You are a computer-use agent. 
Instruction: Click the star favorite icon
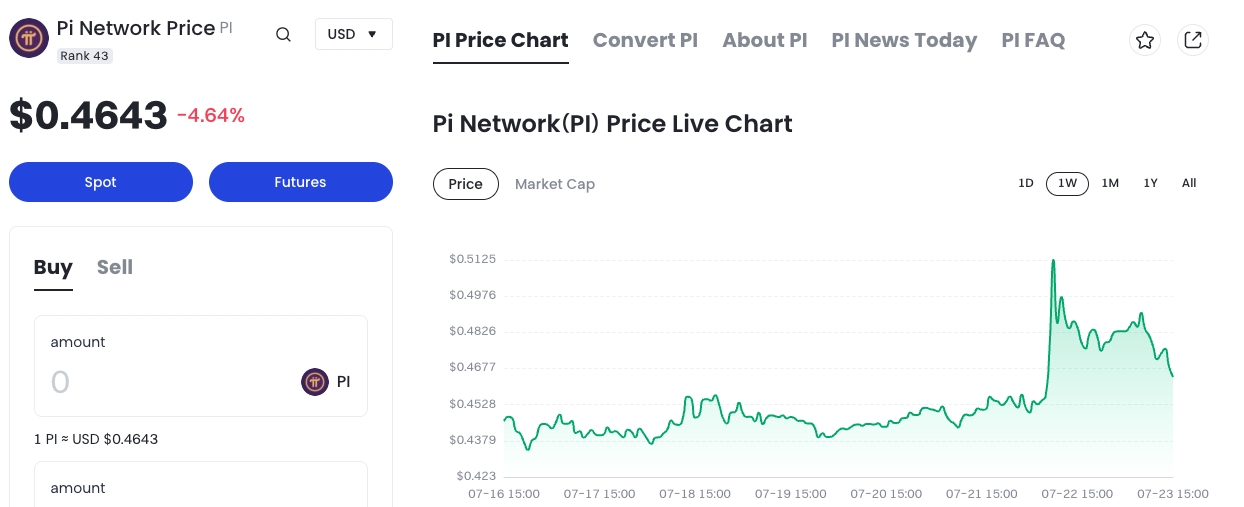pyautogui.click(x=1145, y=40)
